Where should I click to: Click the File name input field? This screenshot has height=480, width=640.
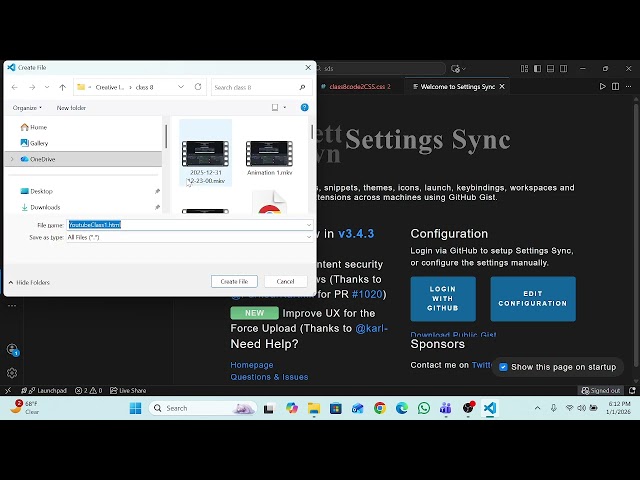pyautogui.click(x=186, y=225)
